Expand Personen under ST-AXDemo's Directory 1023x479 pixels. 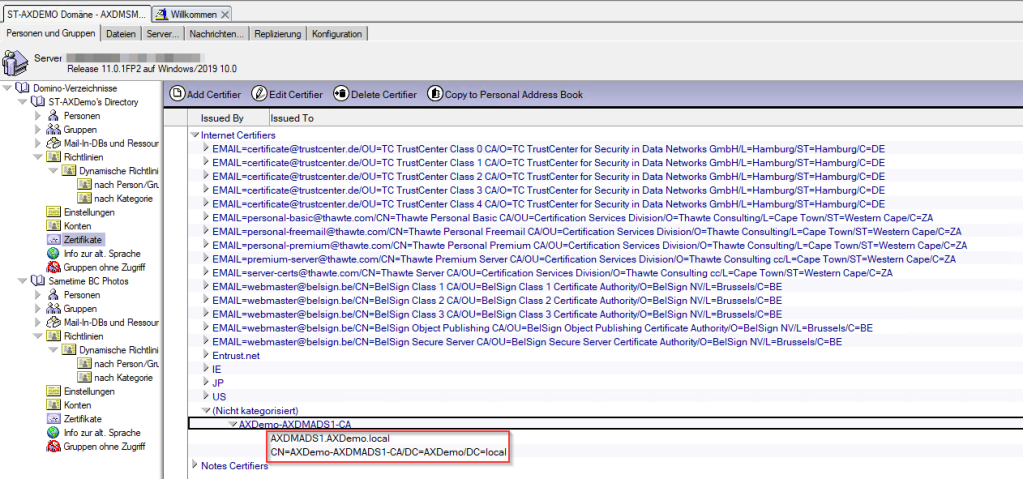tap(40, 116)
